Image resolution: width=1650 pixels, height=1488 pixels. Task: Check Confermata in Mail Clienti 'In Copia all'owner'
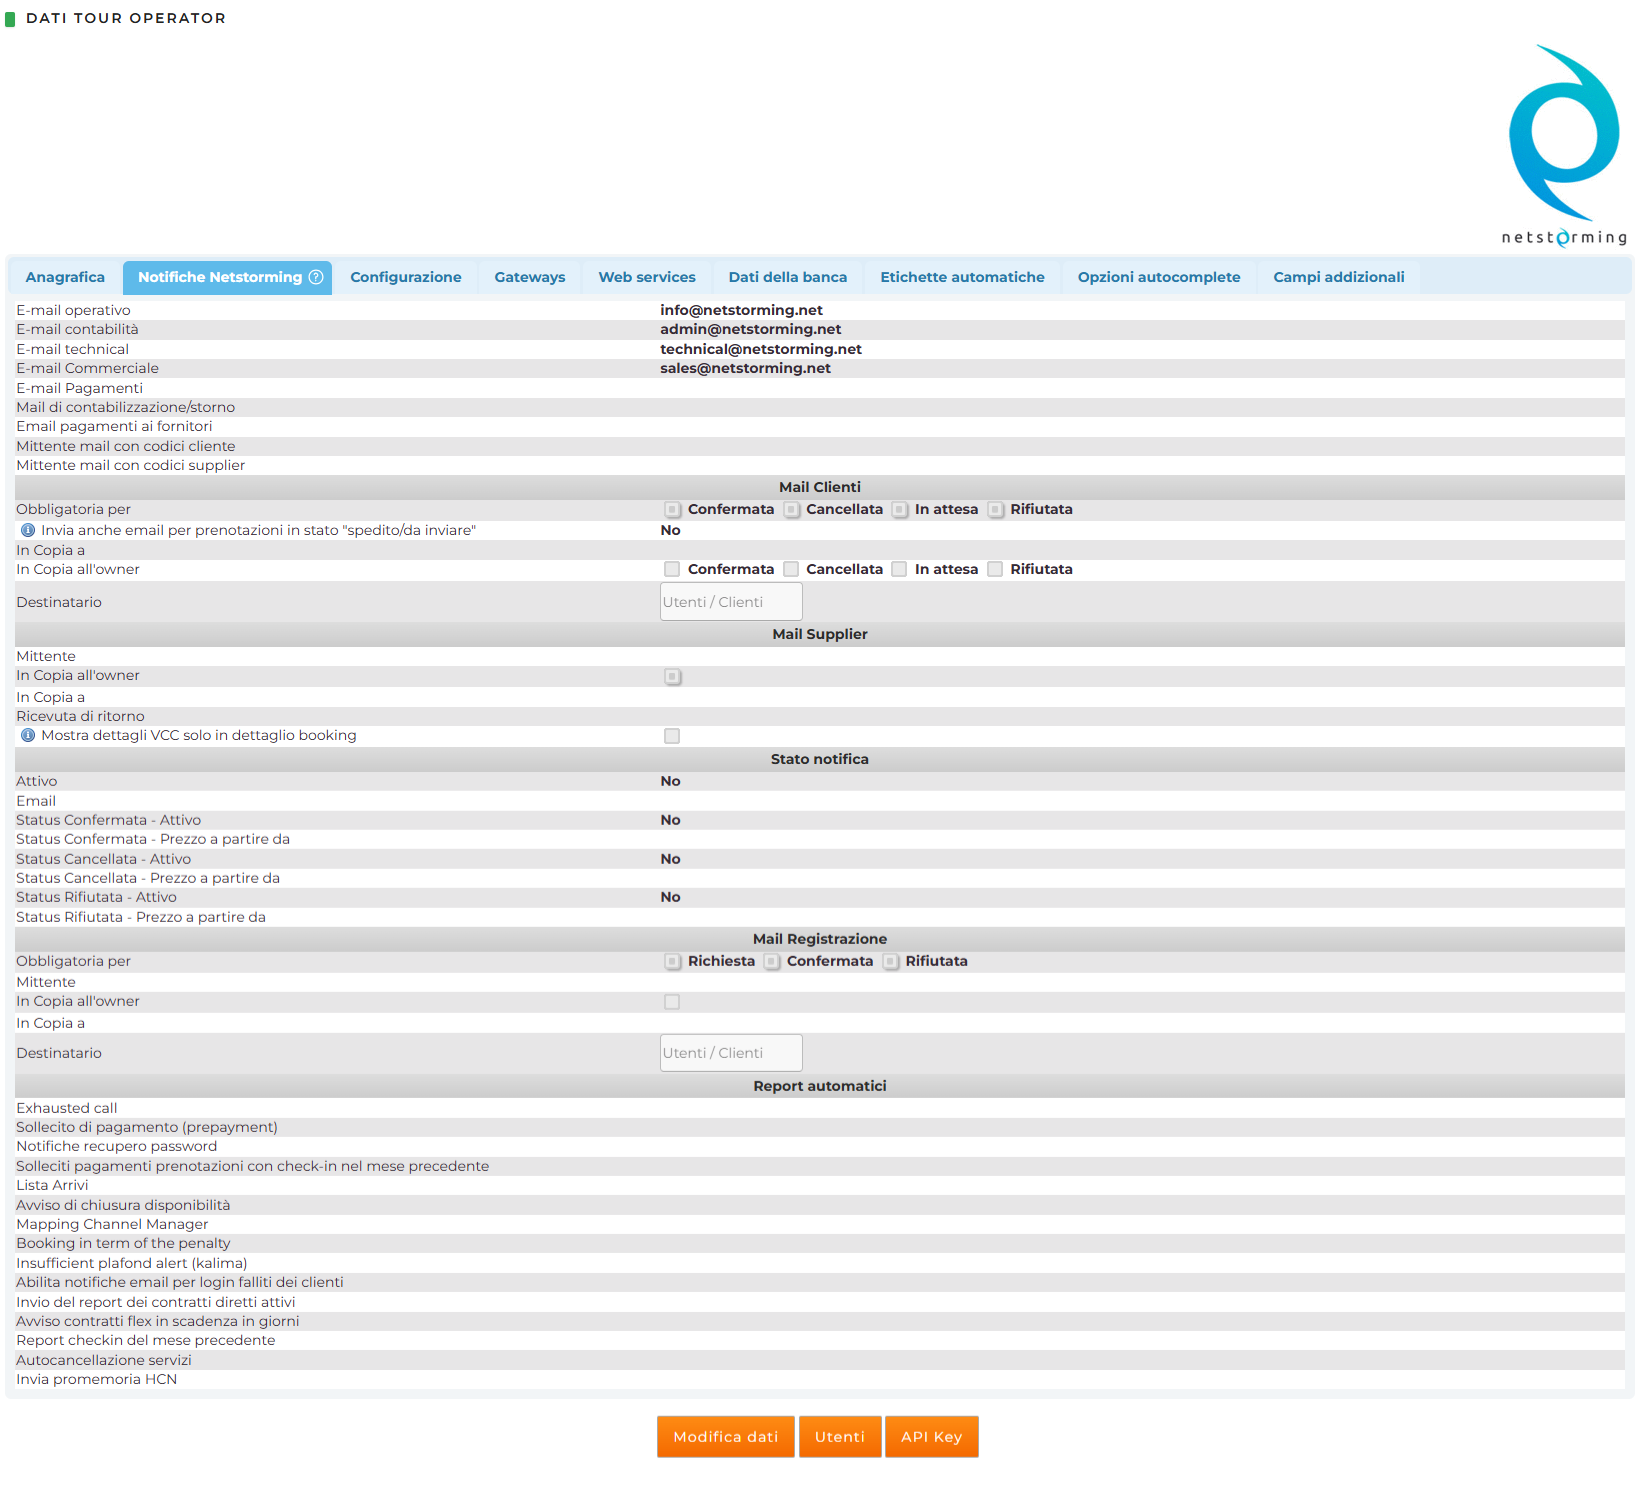(x=672, y=569)
